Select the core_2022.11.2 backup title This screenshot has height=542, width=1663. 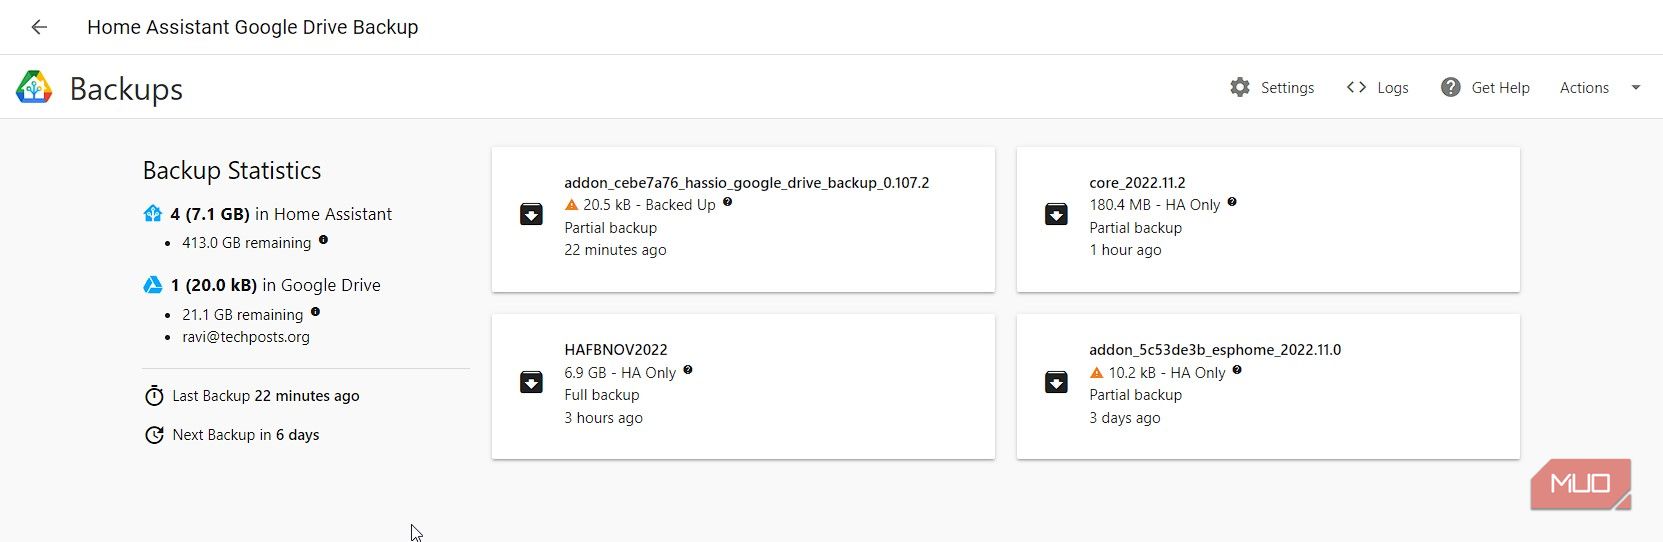[1137, 183]
